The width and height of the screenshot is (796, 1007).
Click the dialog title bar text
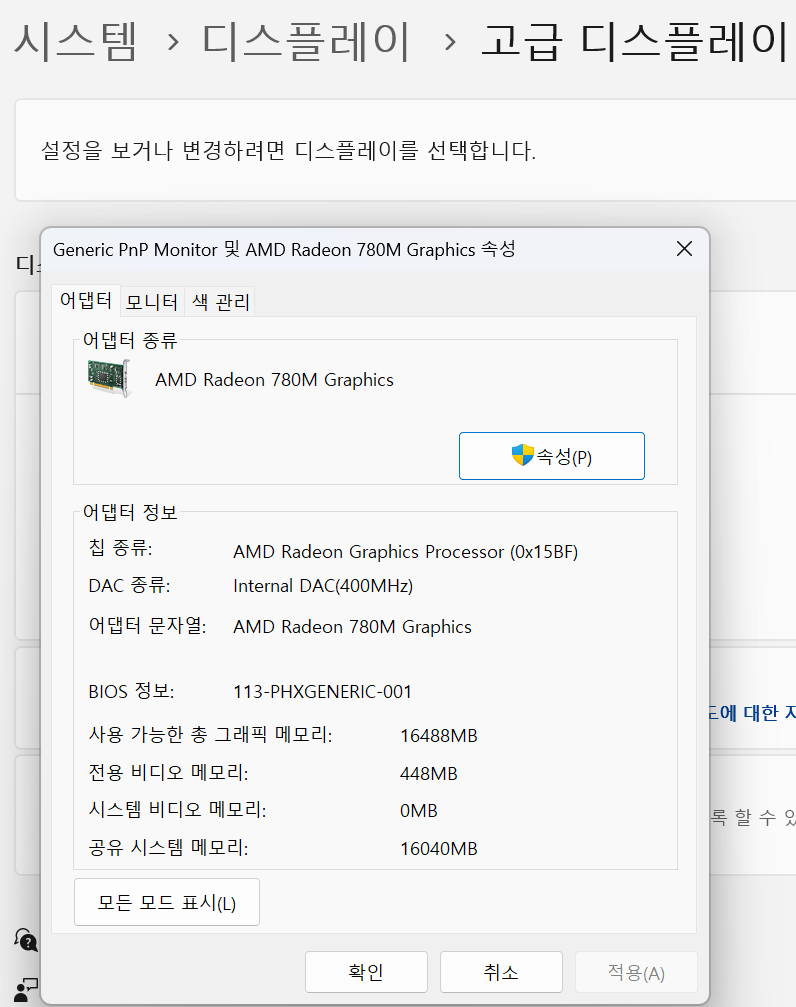[x=284, y=249]
